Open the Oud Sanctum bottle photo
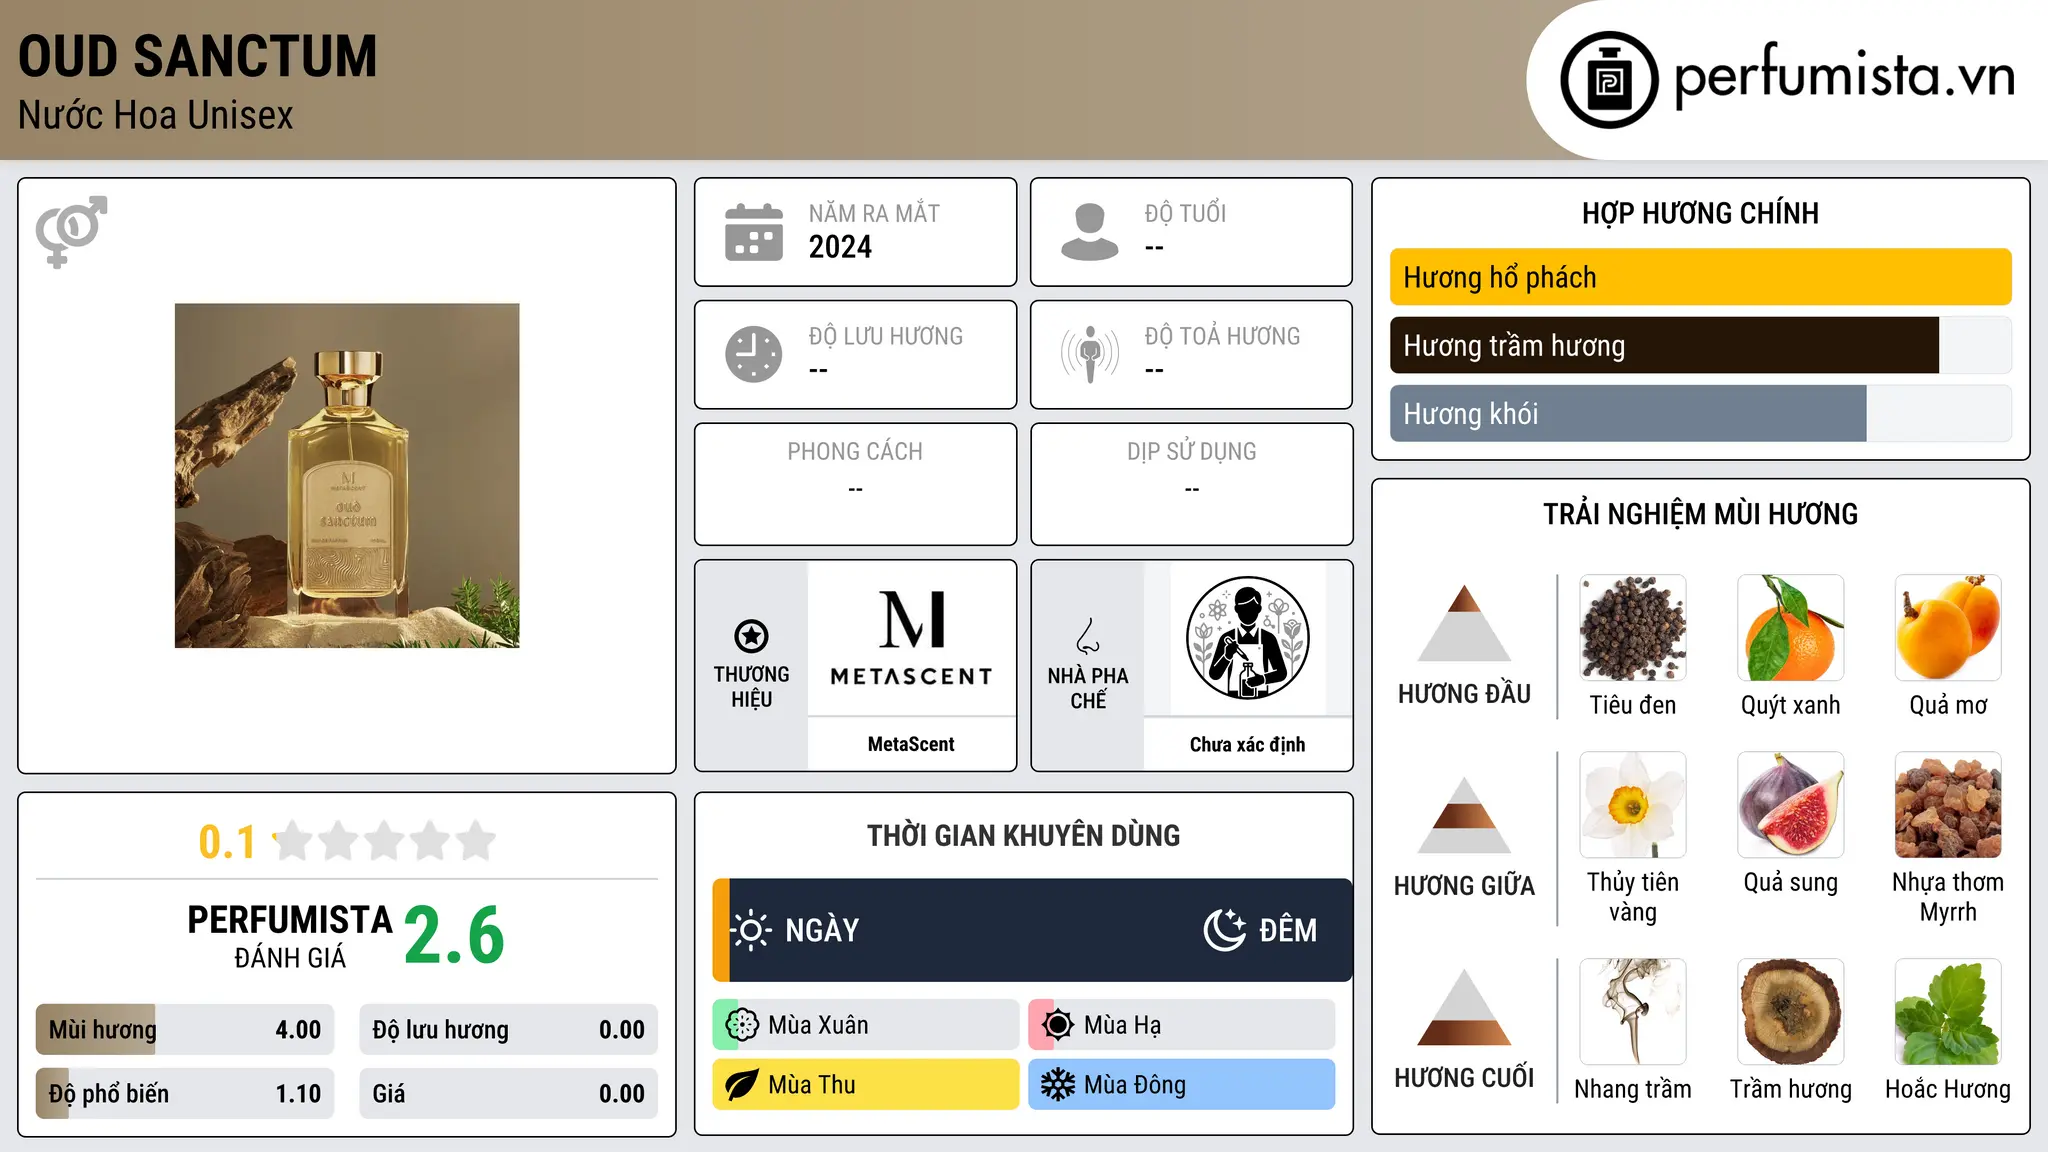Image resolution: width=2048 pixels, height=1152 pixels. (347, 476)
